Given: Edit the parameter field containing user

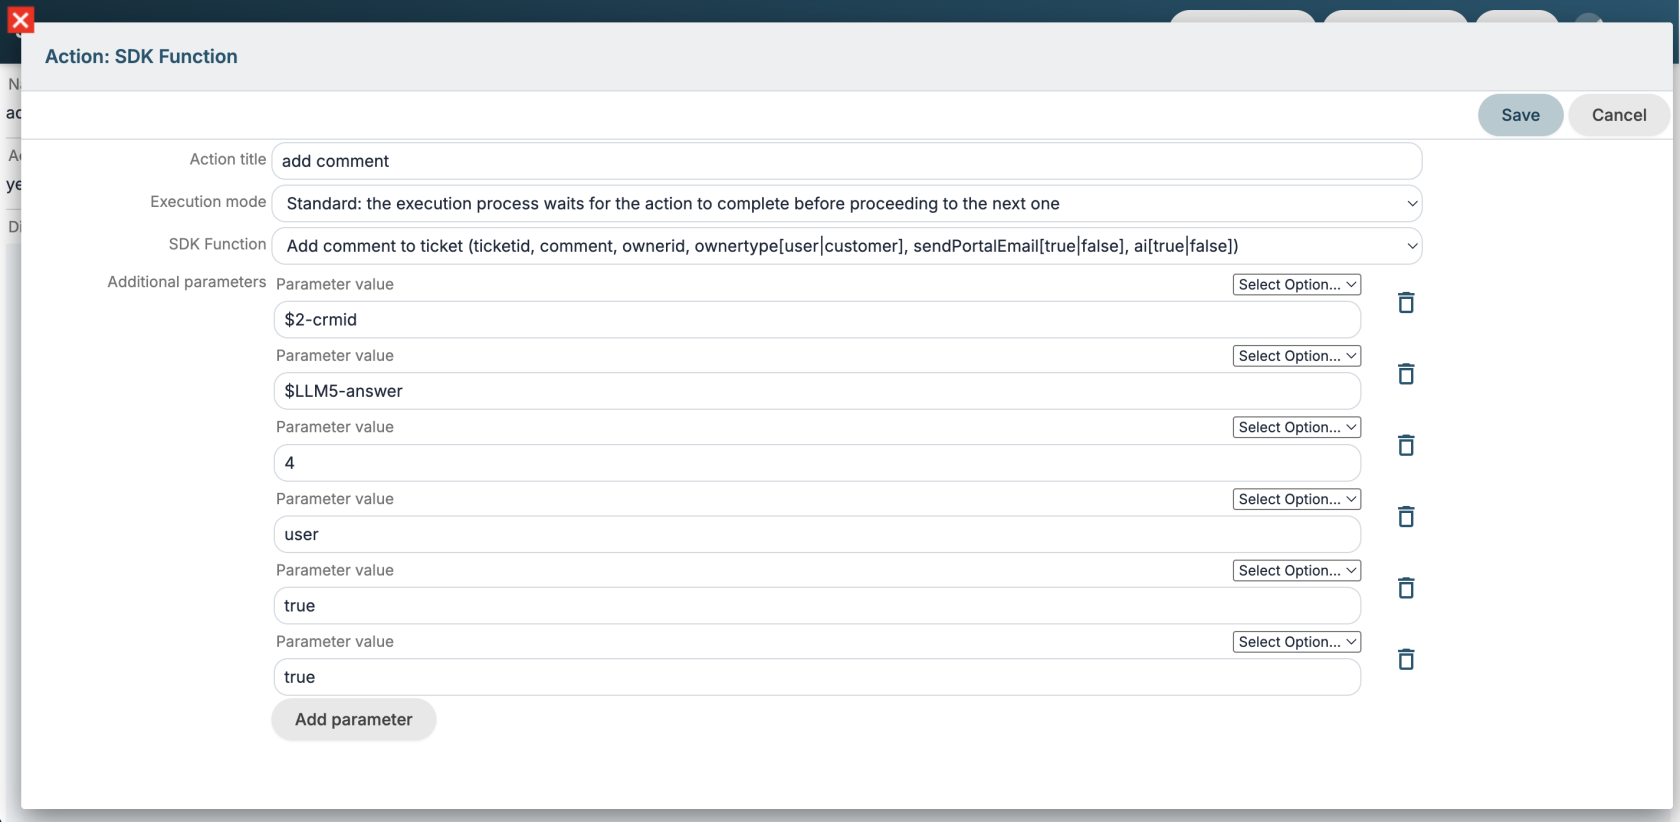Looking at the screenshot, I should 817,534.
